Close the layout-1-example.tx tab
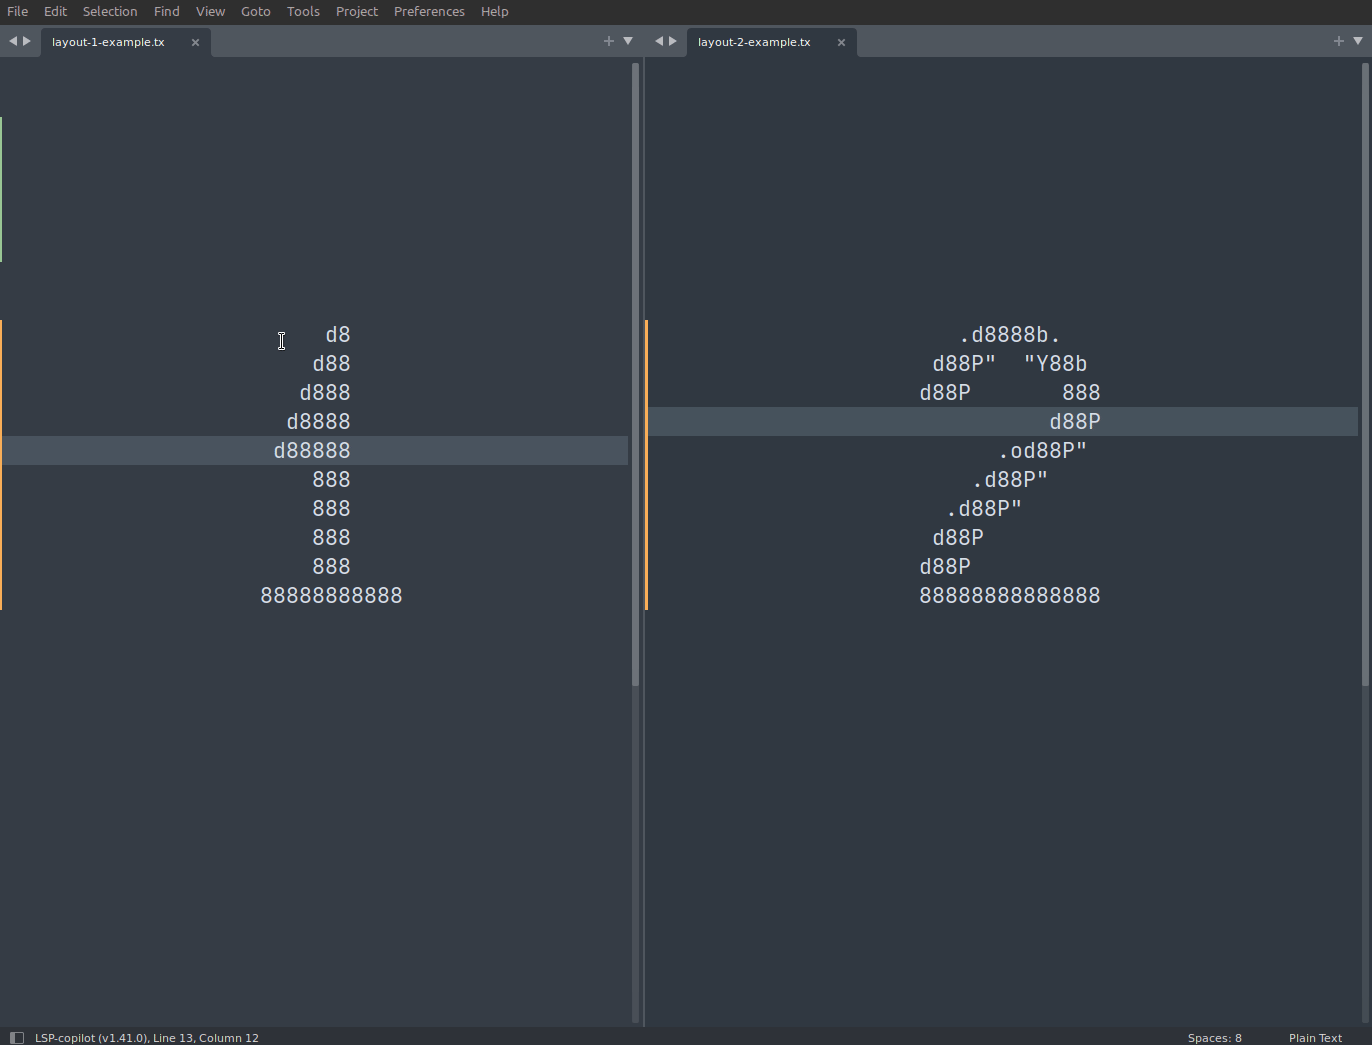 click(x=195, y=42)
